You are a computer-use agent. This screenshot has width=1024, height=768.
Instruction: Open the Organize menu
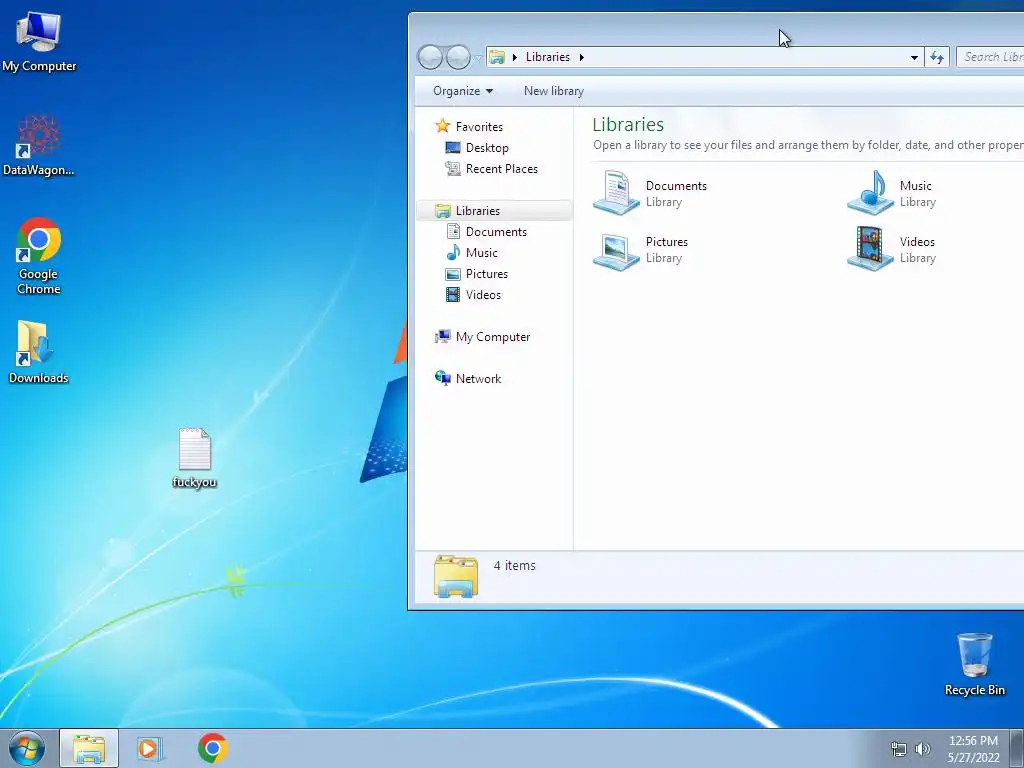(463, 91)
